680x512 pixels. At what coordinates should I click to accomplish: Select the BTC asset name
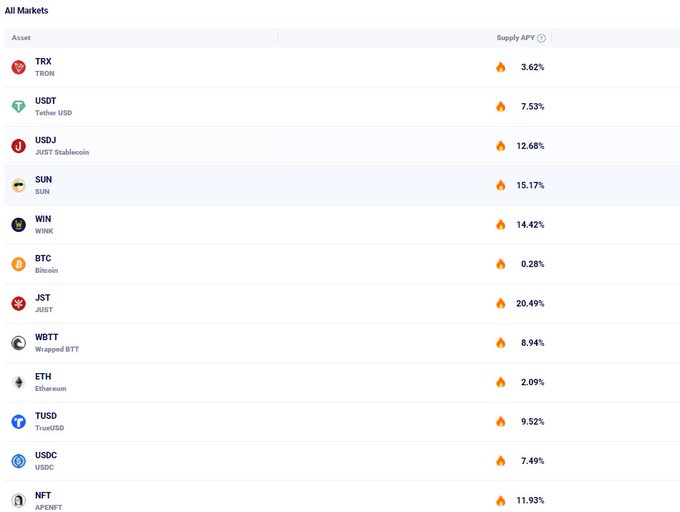coord(43,258)
